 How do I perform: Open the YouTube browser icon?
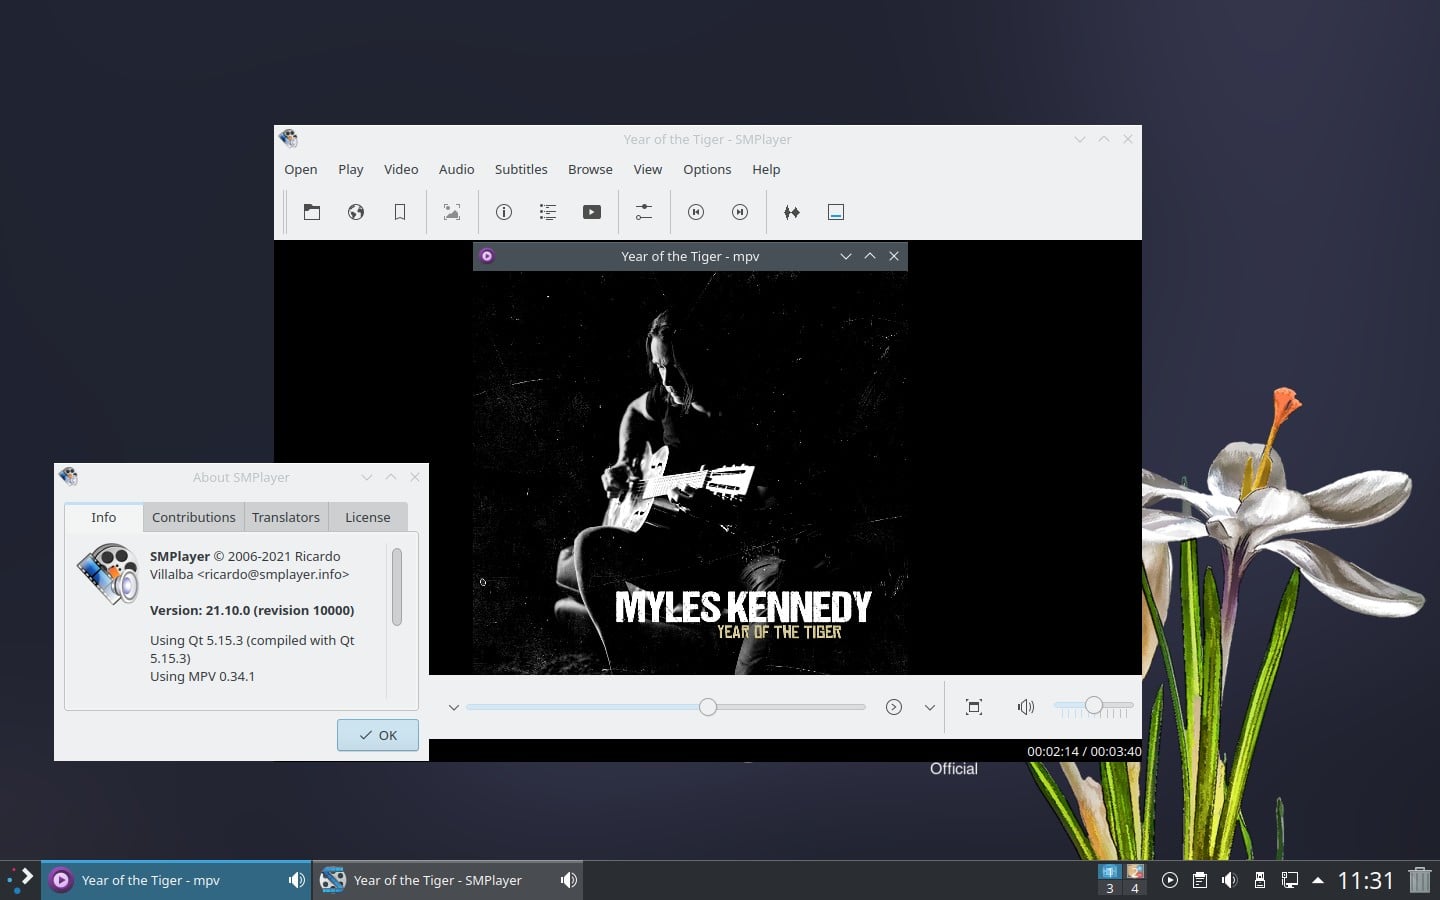pyautogui.click(x=591, y=212)
